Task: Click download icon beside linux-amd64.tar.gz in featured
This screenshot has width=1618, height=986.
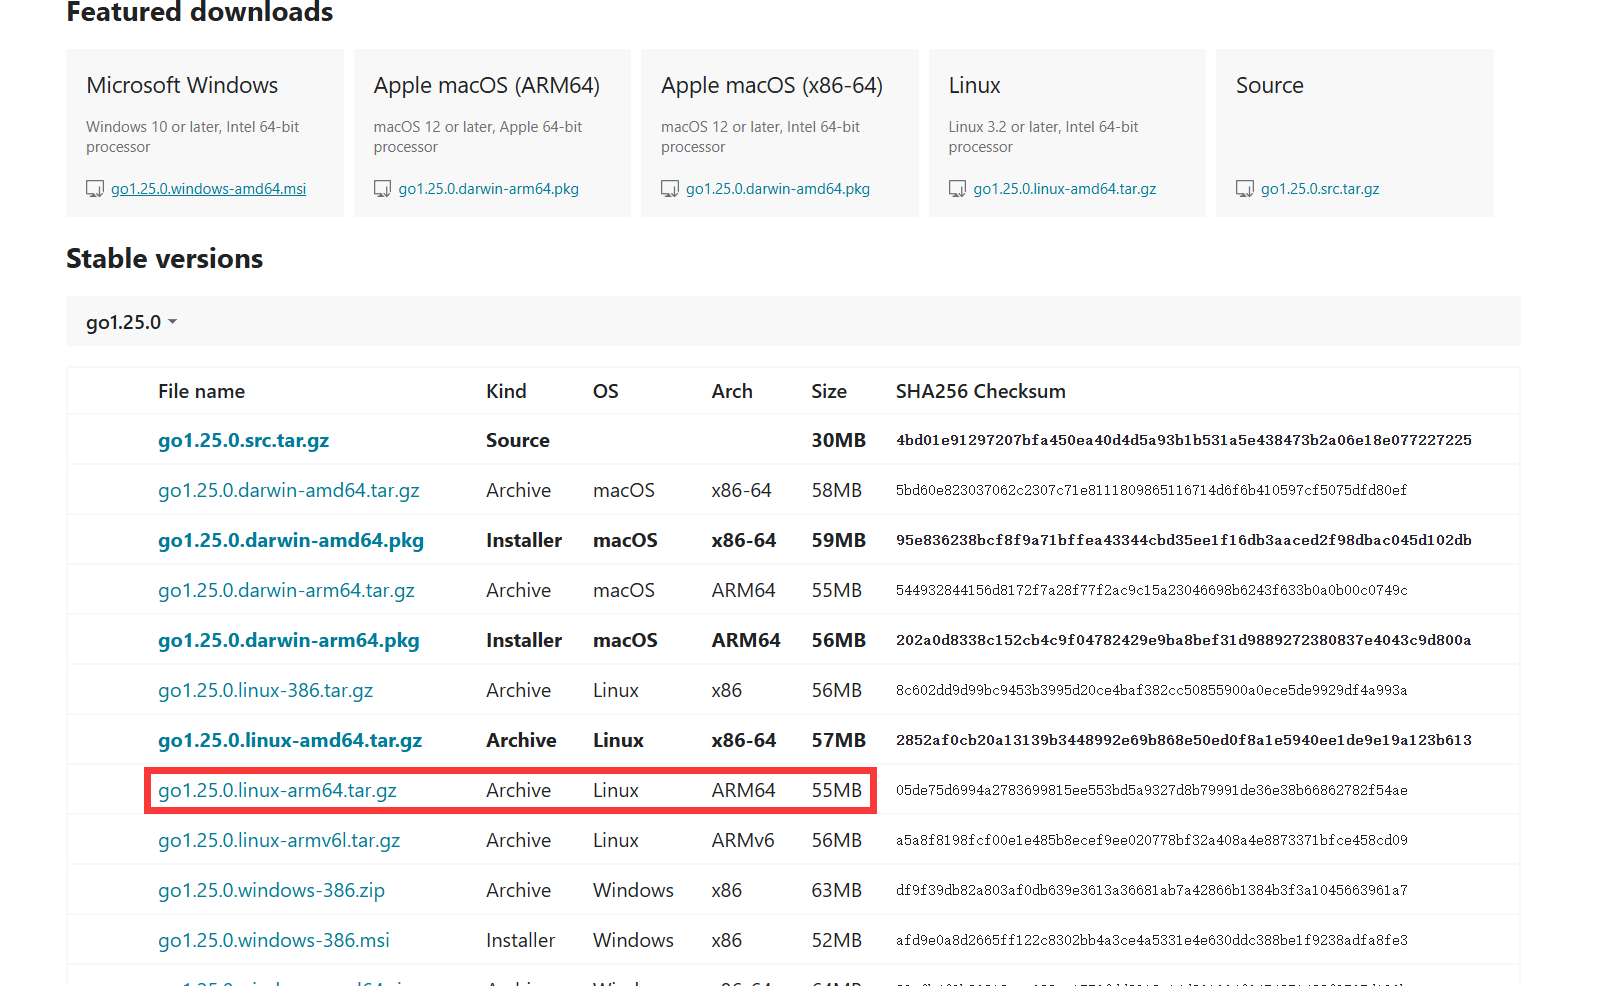Action: [x=957, y=189]
